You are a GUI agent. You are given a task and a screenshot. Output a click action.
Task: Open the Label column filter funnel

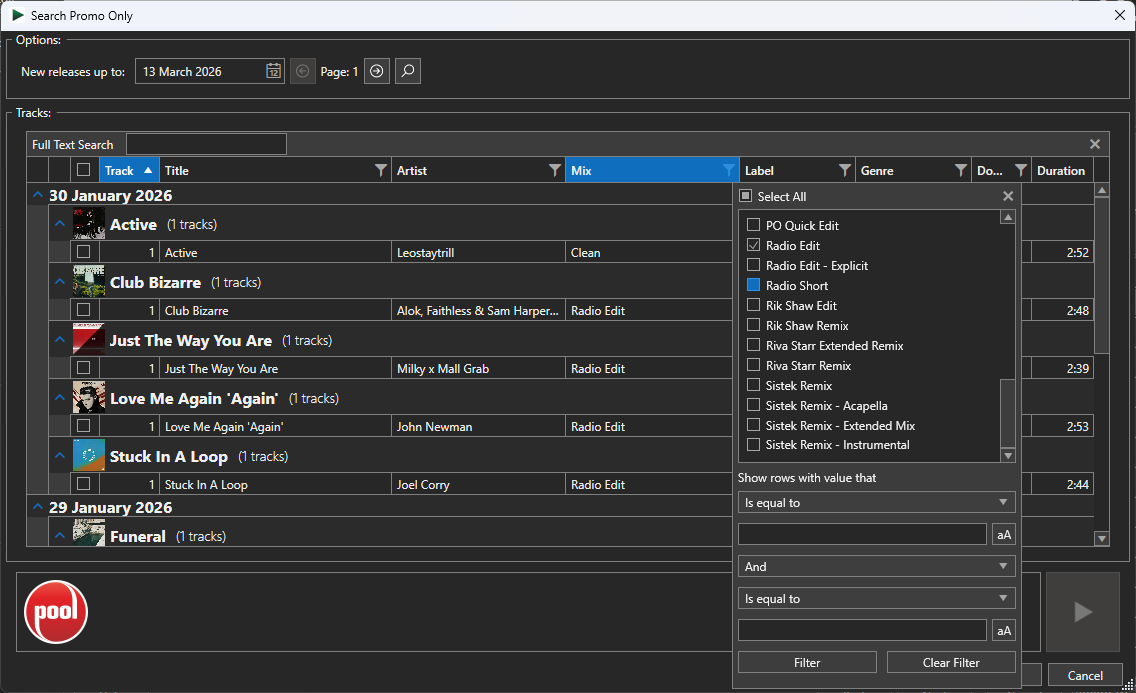pyautogui.click(x=844, y=170)
